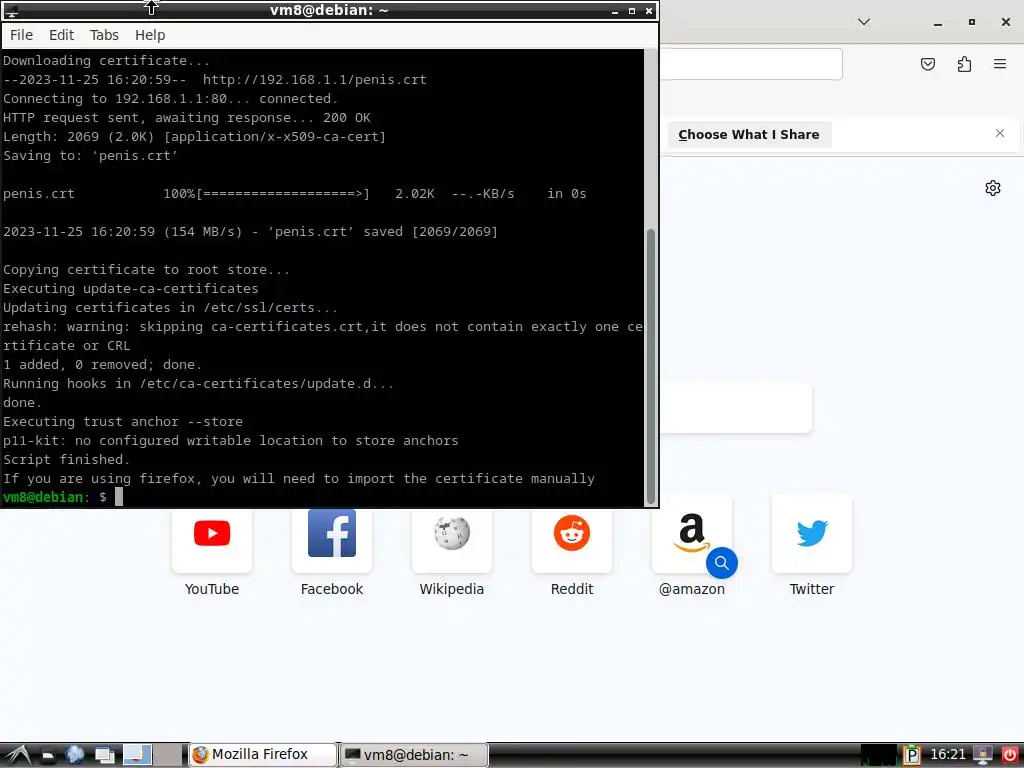Open the Help menu in terminal
This screenshot has height=768, width=1024.
coord(150,35)
